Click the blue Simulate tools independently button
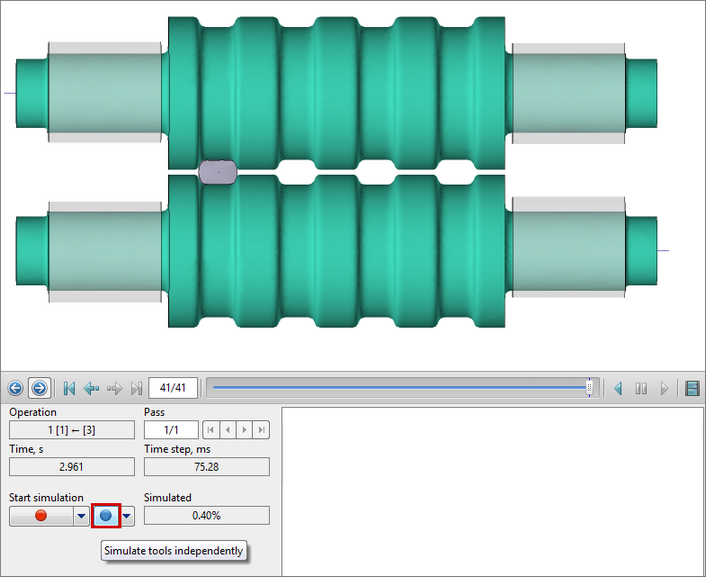Image resolution: width=706 pixels, height=577 pixels. tap(106, 516)
